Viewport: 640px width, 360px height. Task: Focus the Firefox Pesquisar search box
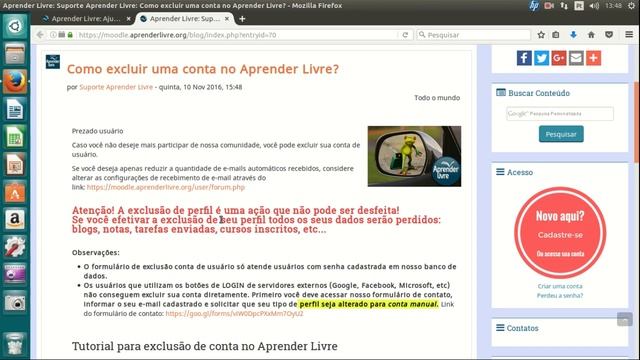pyautogui.click(x=473, y=35)
